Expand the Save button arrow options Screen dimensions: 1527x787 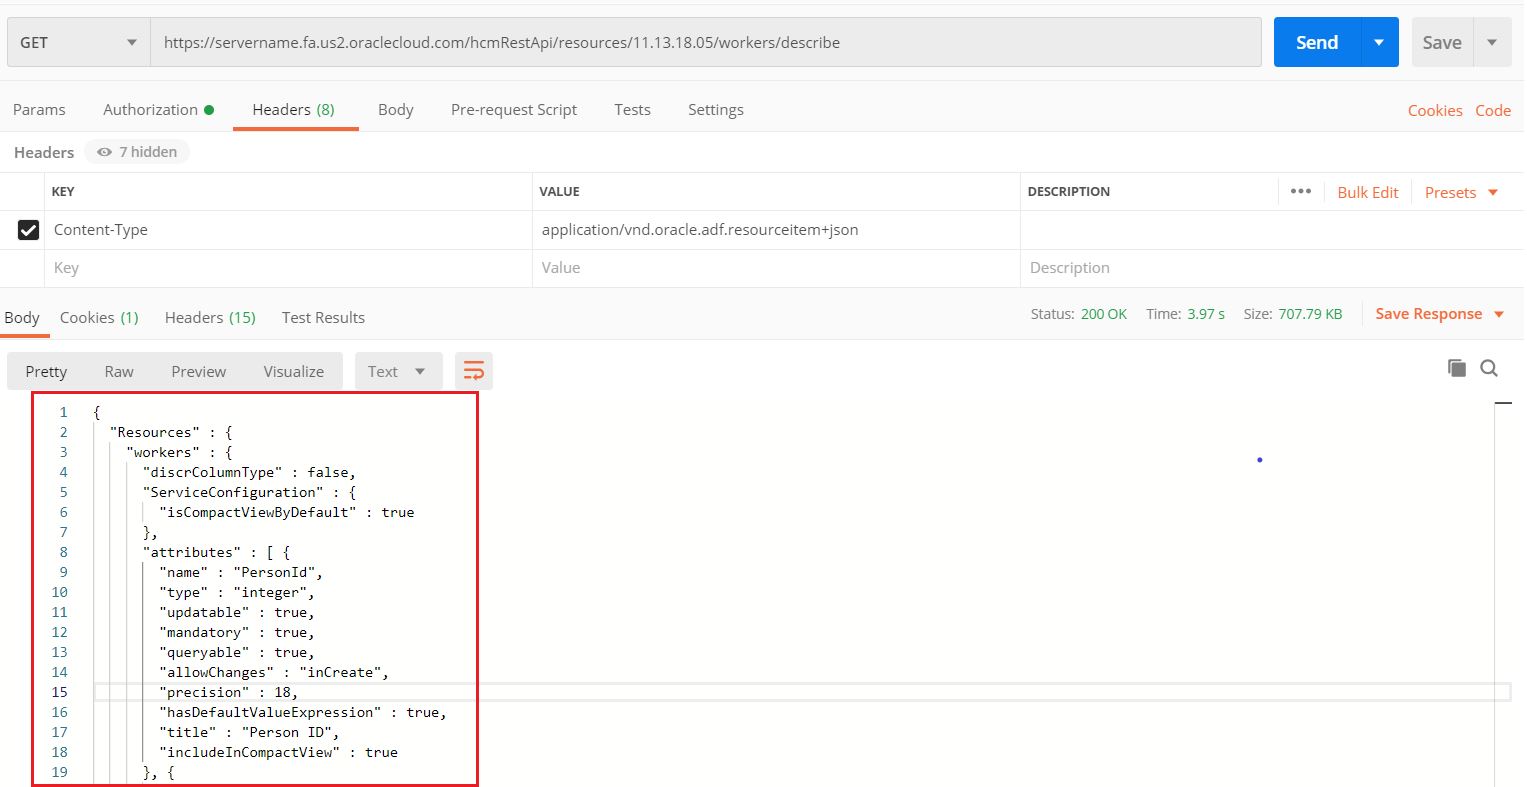coord(1492,42)
